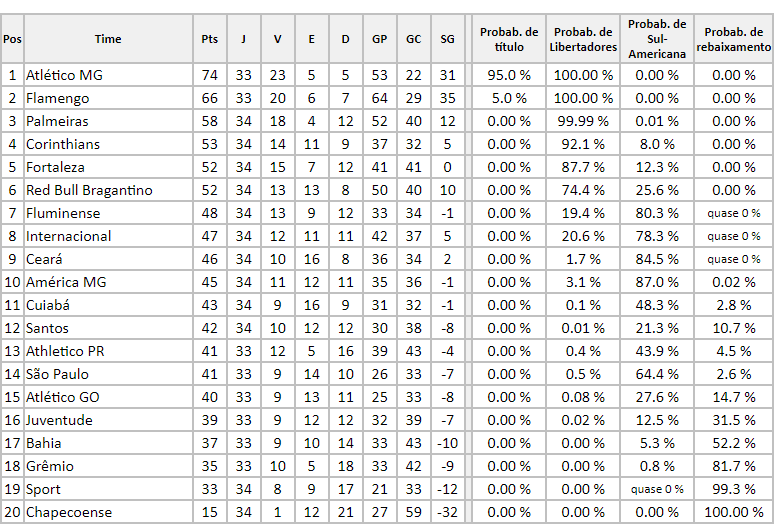
Task: Click América MG's 87.0 % Sul-Americana cell
Action: pos(657,282)
